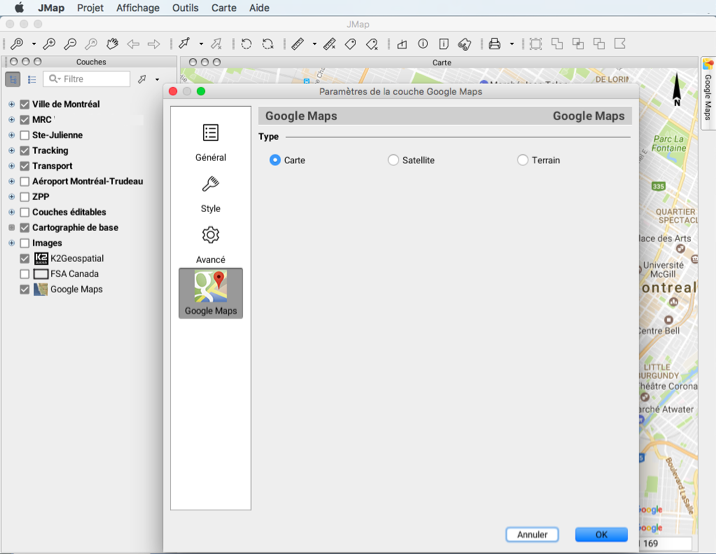Go to previous map view arrow
716x554 pixels.
(133, 44)
